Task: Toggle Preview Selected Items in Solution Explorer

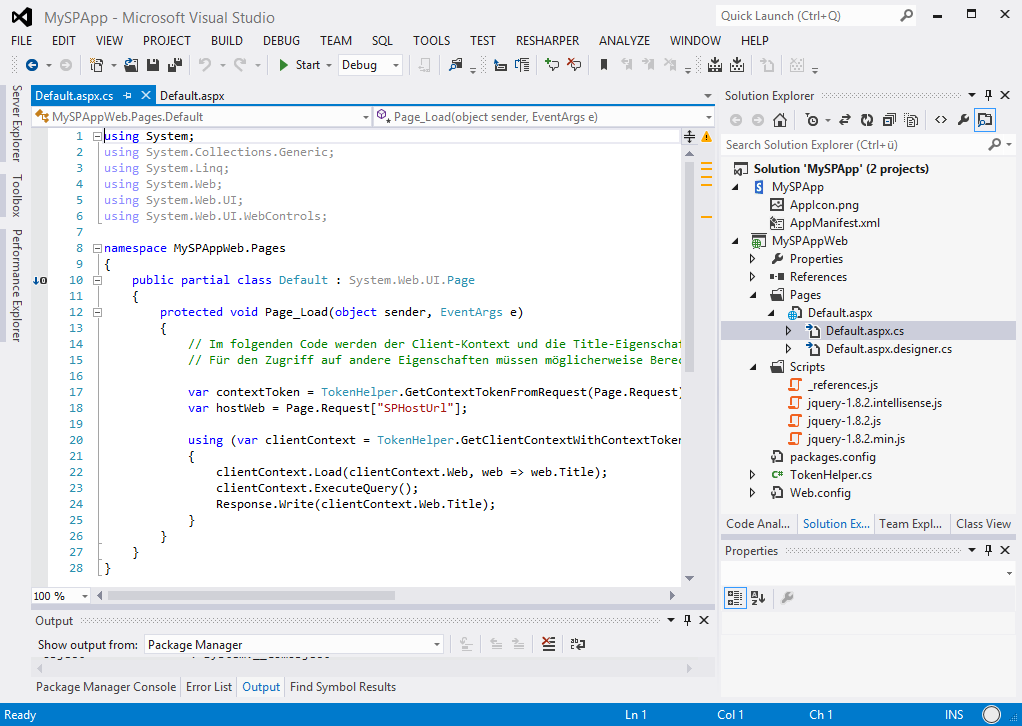Action: tap(986, 120)
